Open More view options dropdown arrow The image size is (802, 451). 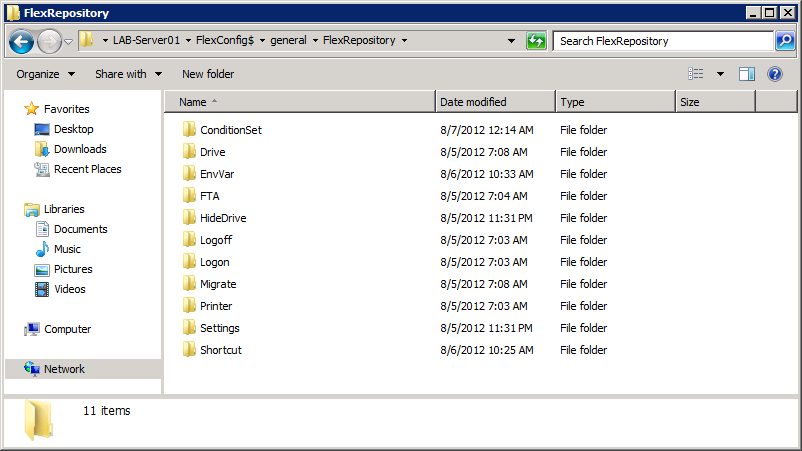(x=720, y=74)
